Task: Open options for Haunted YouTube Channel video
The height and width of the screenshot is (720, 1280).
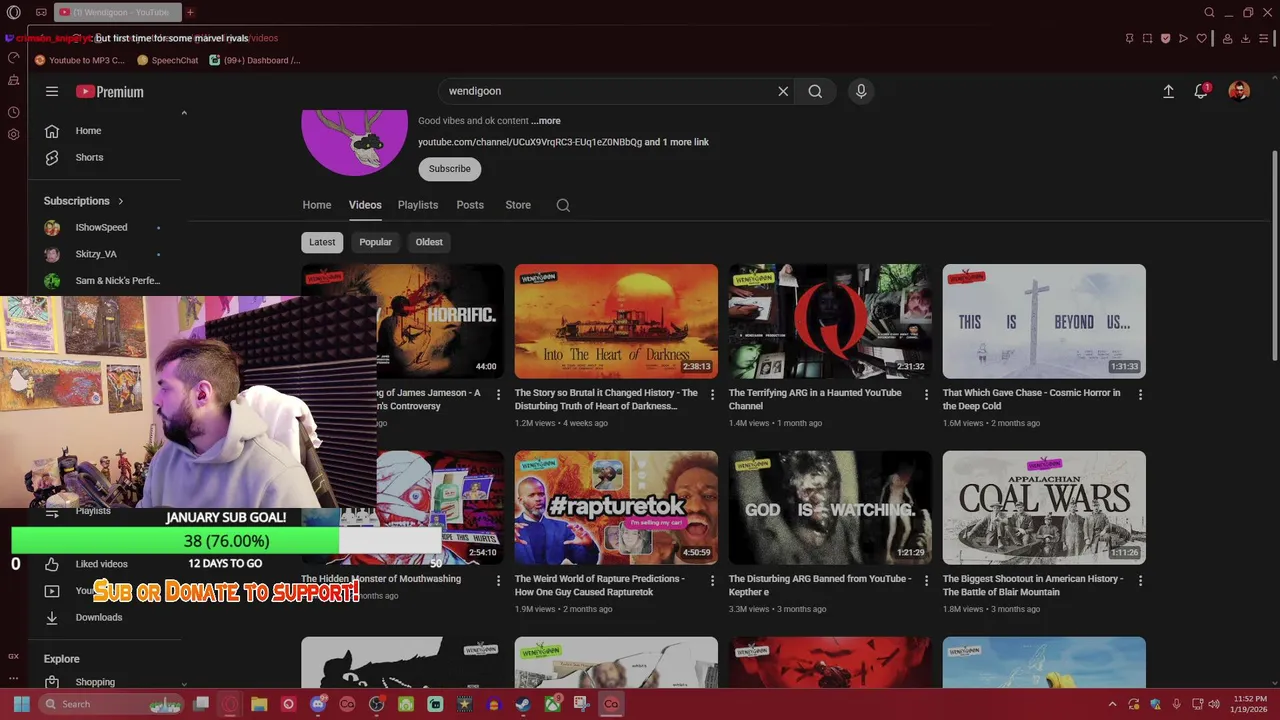Action: 926,395
